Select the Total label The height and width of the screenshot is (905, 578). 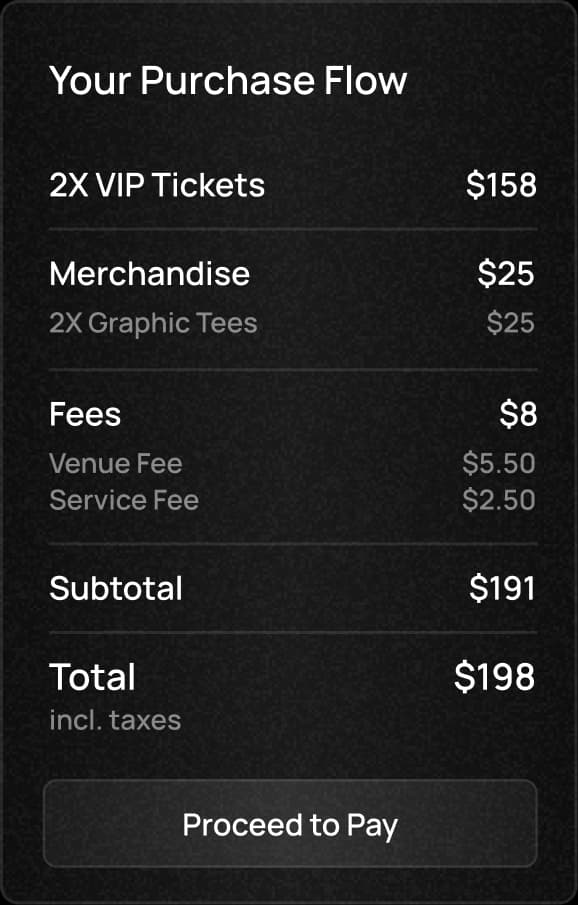click(x=92, y=676)
